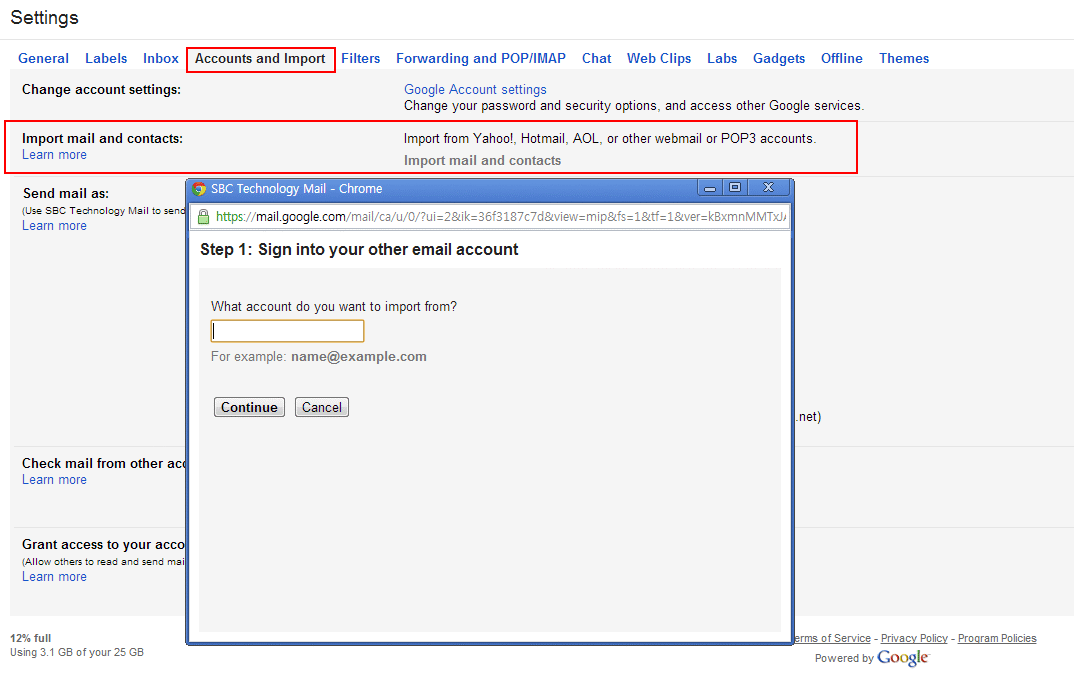Viewport: 1074px width, 686px height.
Task: Switch to the Chat tab
Action: tap(597, 59)
